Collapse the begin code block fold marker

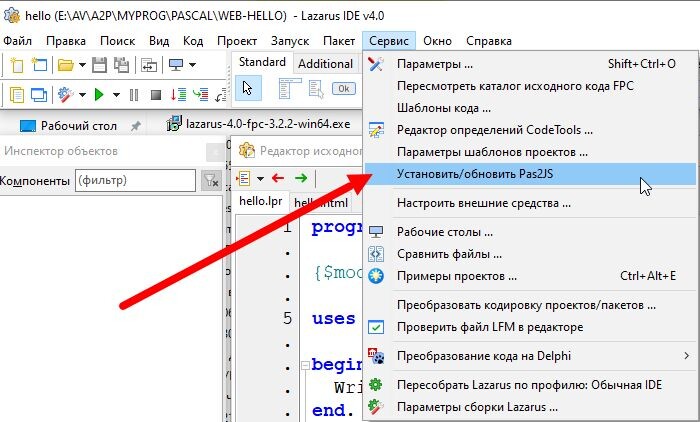click(x=305, y=366)
